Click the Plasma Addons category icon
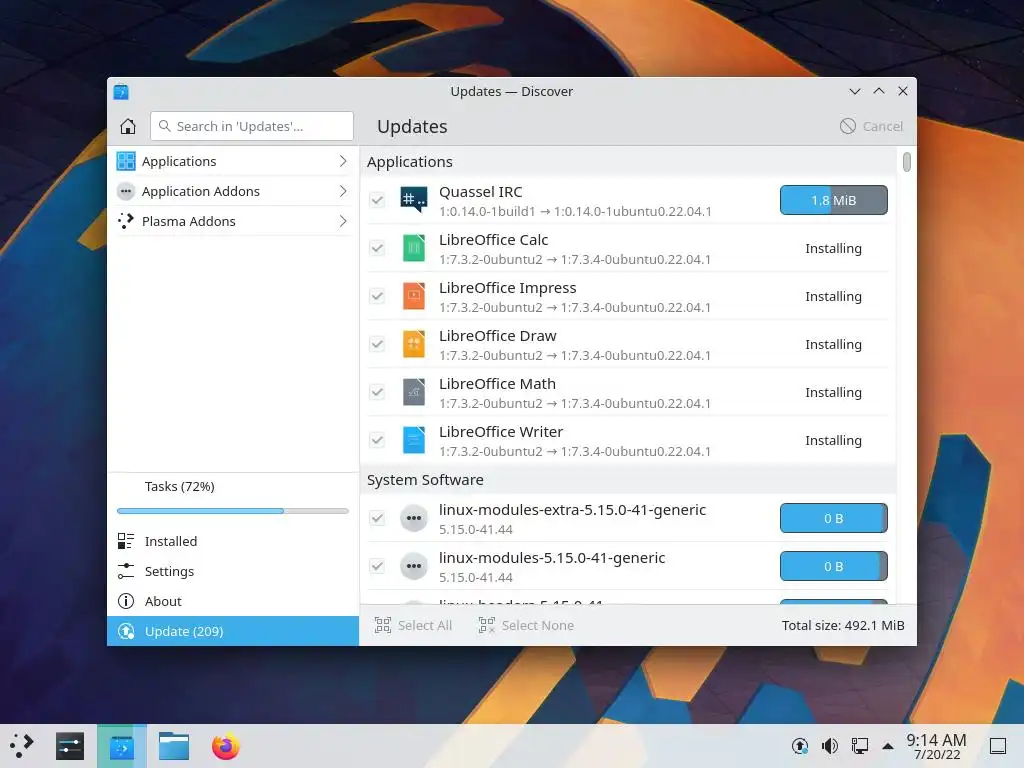This screenshot has width=1024, height=768. coord(126,221)
